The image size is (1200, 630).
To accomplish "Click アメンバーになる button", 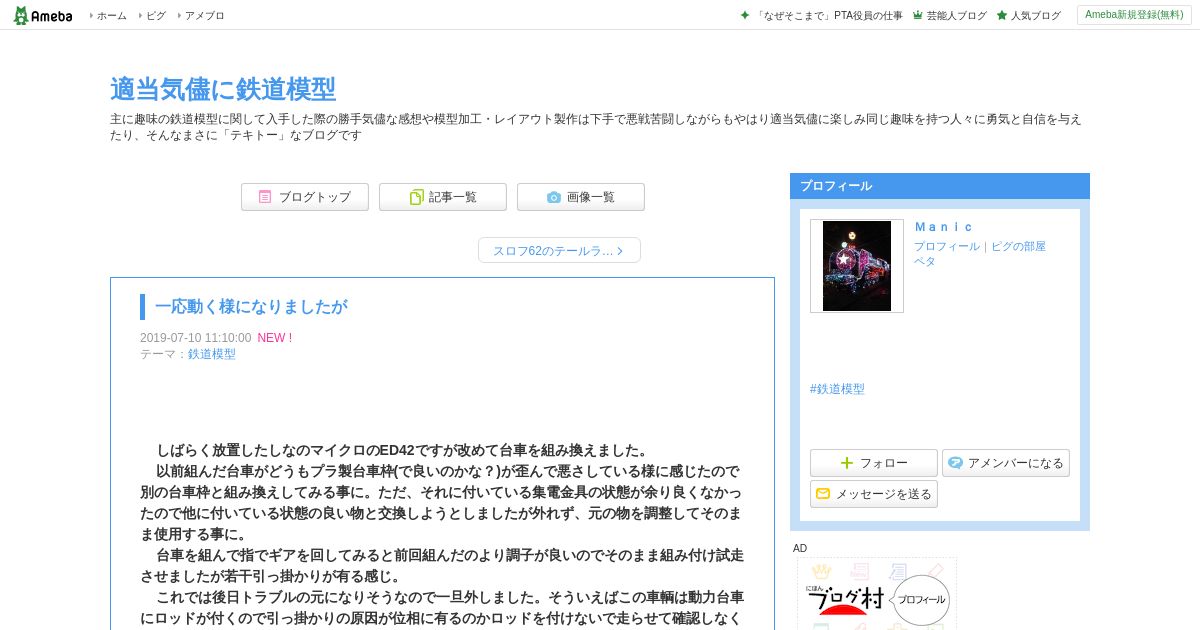I will 1006,463.
